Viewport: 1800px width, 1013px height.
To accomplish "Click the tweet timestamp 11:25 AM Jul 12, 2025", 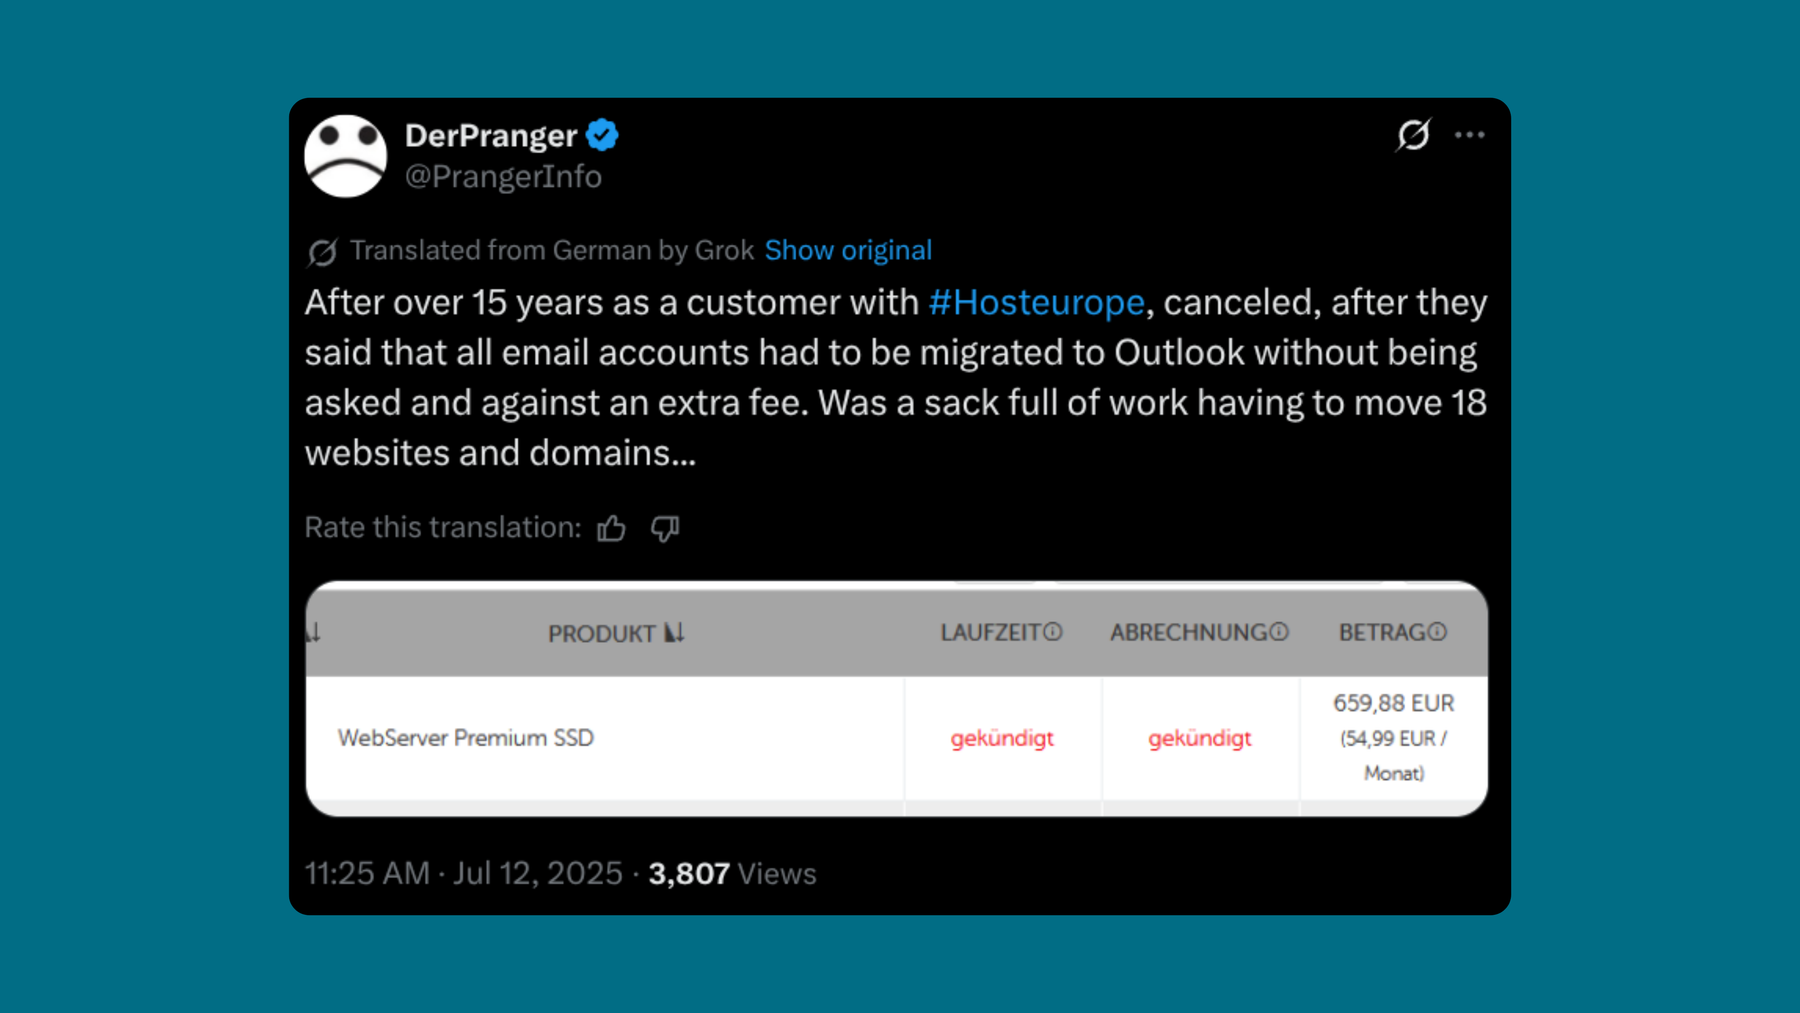I will pyautogui.click(x=463, y=874).
